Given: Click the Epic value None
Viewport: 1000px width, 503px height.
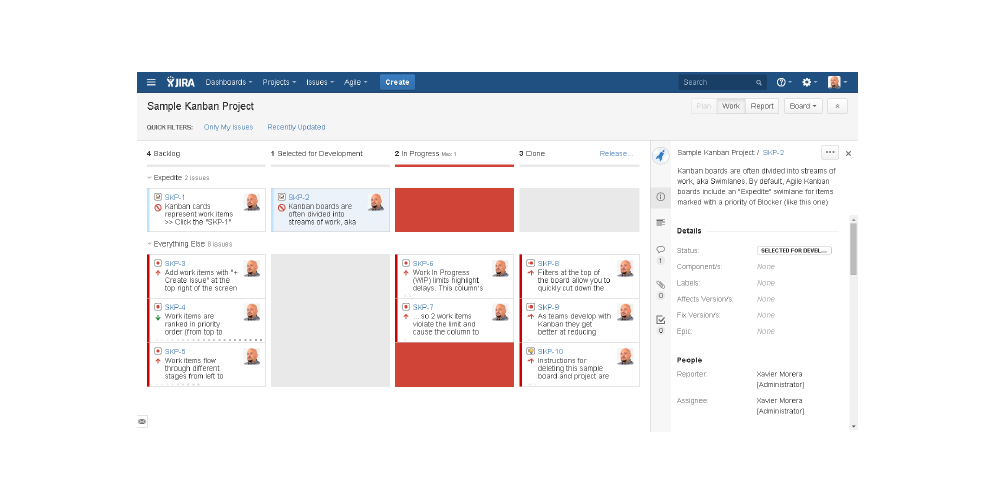Looking at the screenshot, I should point(765,332).
